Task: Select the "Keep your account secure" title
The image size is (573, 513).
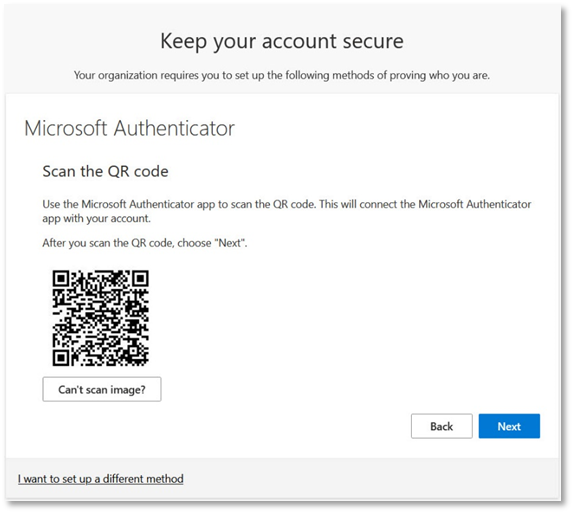Action: (282, 41)
